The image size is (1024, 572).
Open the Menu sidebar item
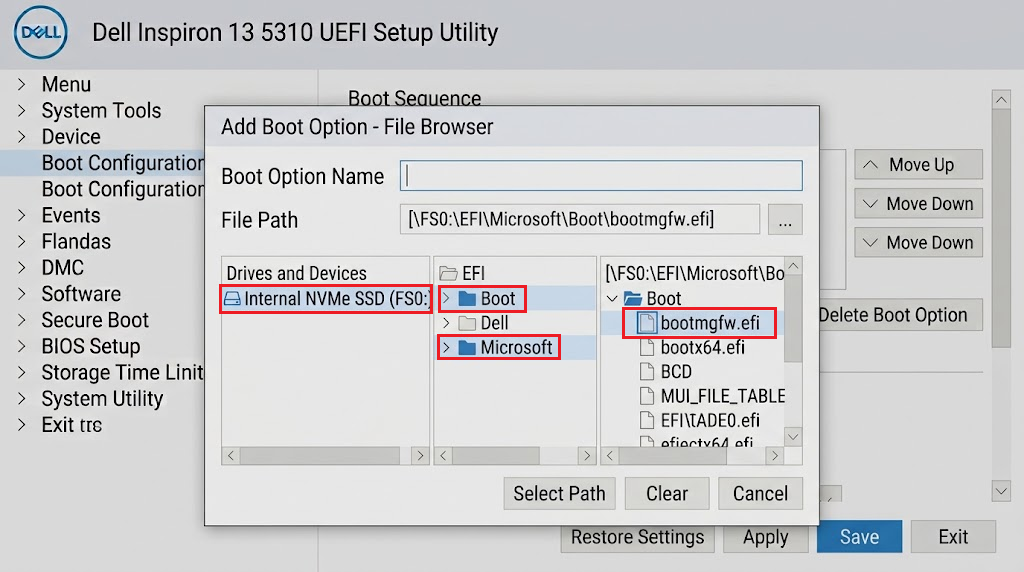click(x=66, y=84)
